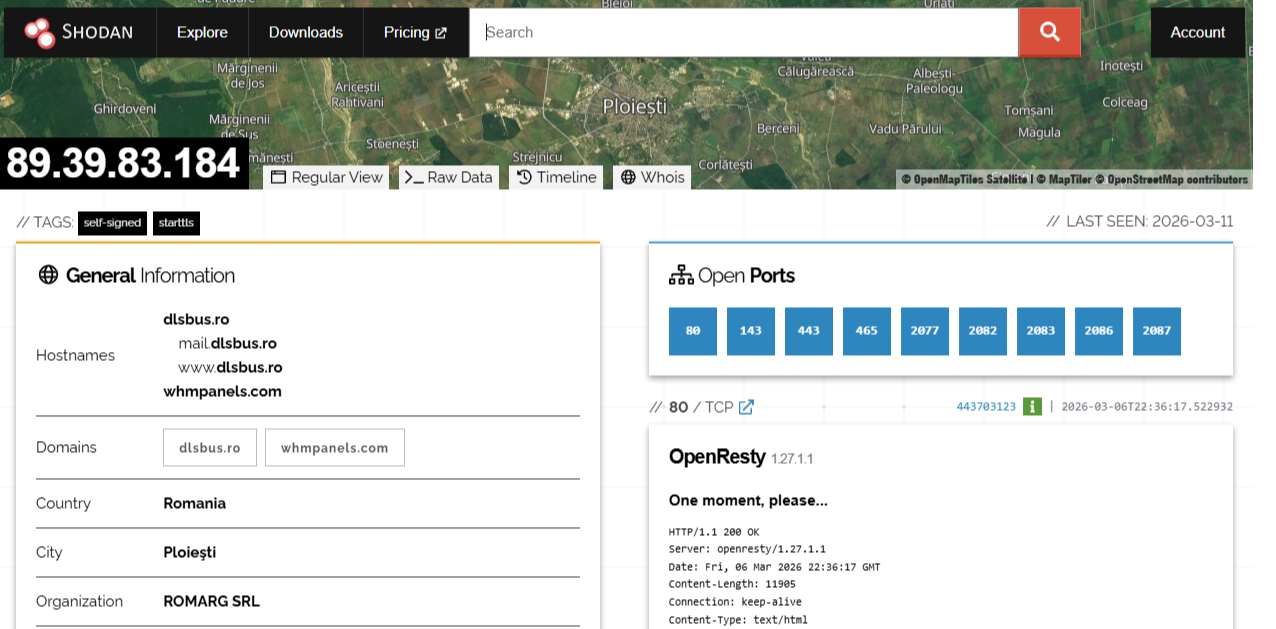The width and height of the screenshot is (1276, 629).
Task: Open the Pricing external link
Action: (415, 32)
